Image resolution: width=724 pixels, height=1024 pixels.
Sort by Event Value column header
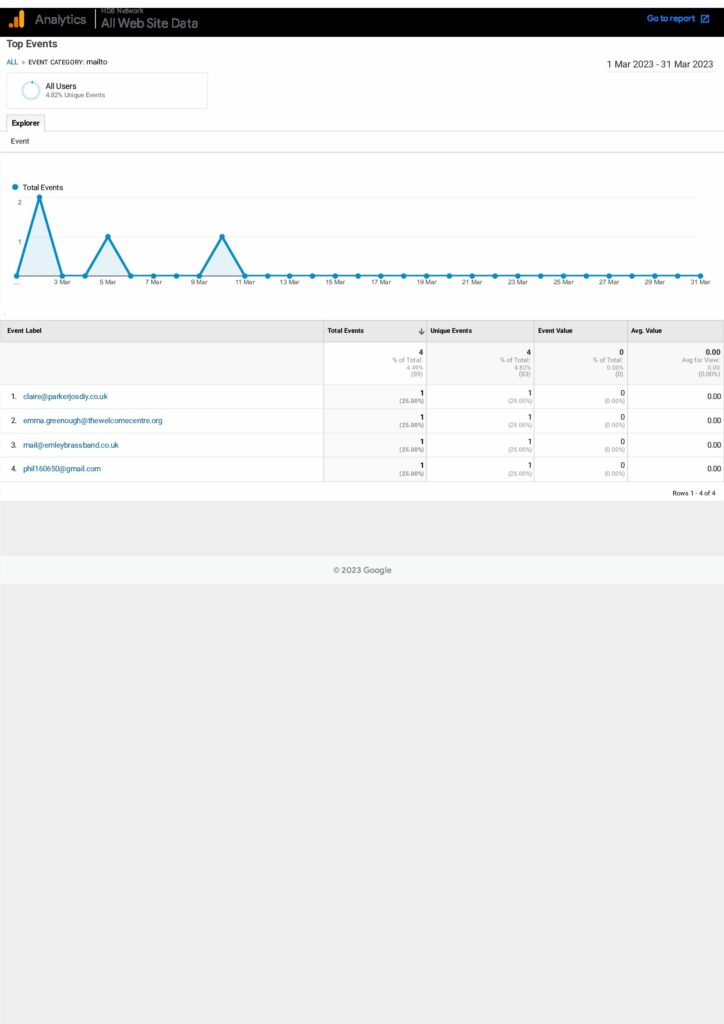(555, 331)
